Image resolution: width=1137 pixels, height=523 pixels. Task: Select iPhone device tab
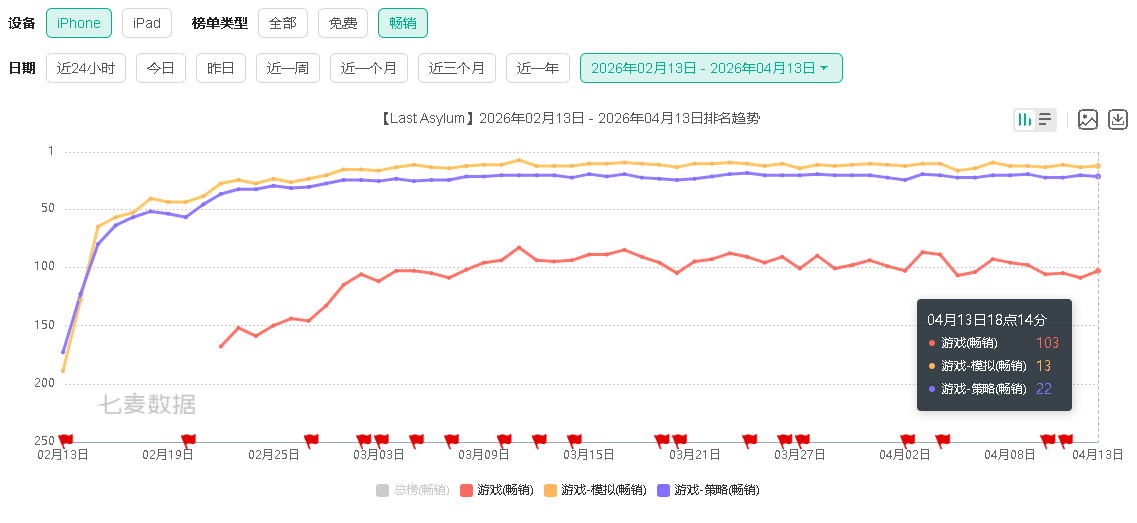(79, 23)
